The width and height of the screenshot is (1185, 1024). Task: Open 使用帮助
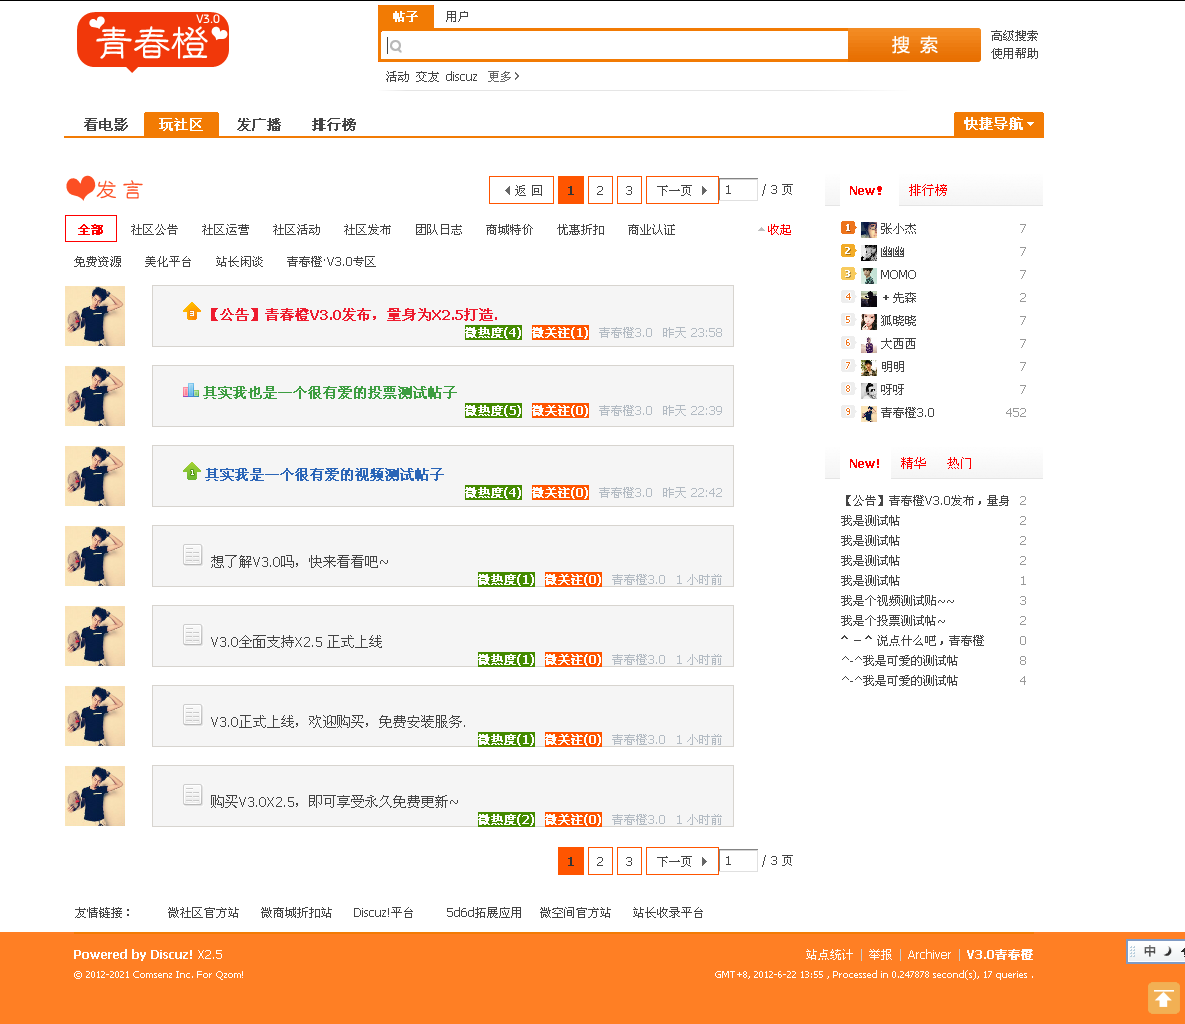point(1014,54)
